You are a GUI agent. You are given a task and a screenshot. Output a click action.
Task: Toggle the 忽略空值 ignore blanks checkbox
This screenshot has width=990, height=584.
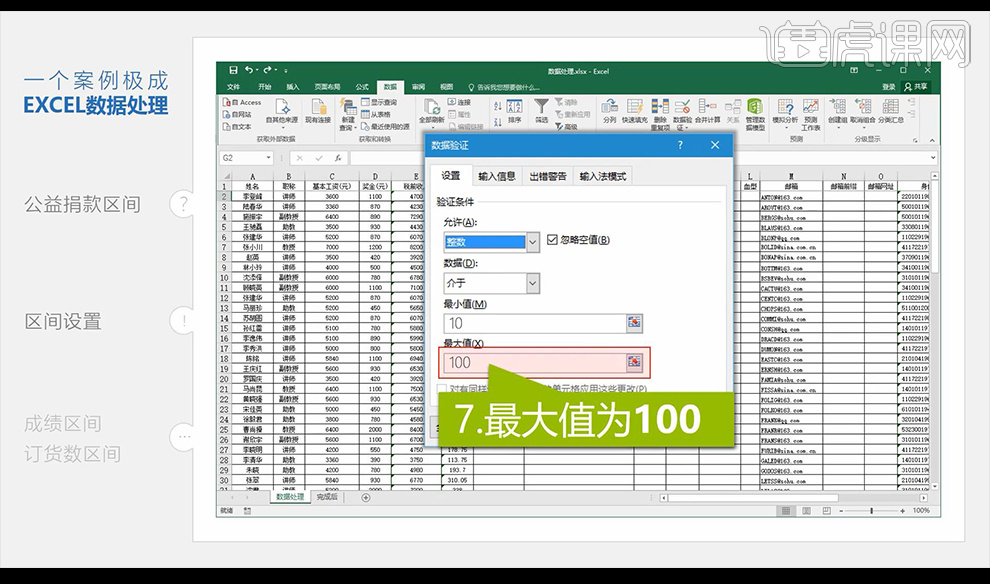[553, 240]
